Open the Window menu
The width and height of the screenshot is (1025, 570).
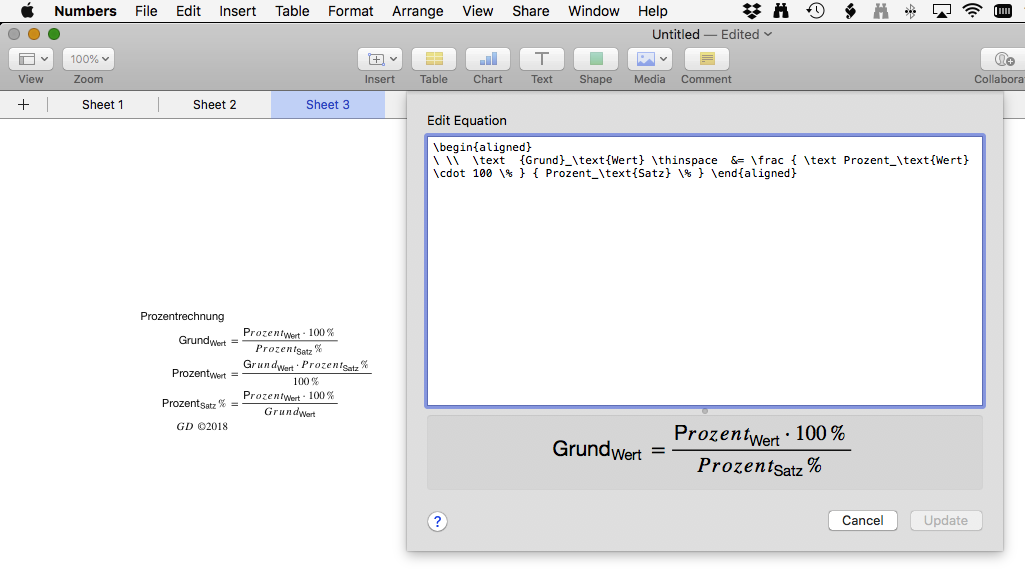tap(594, 11)
